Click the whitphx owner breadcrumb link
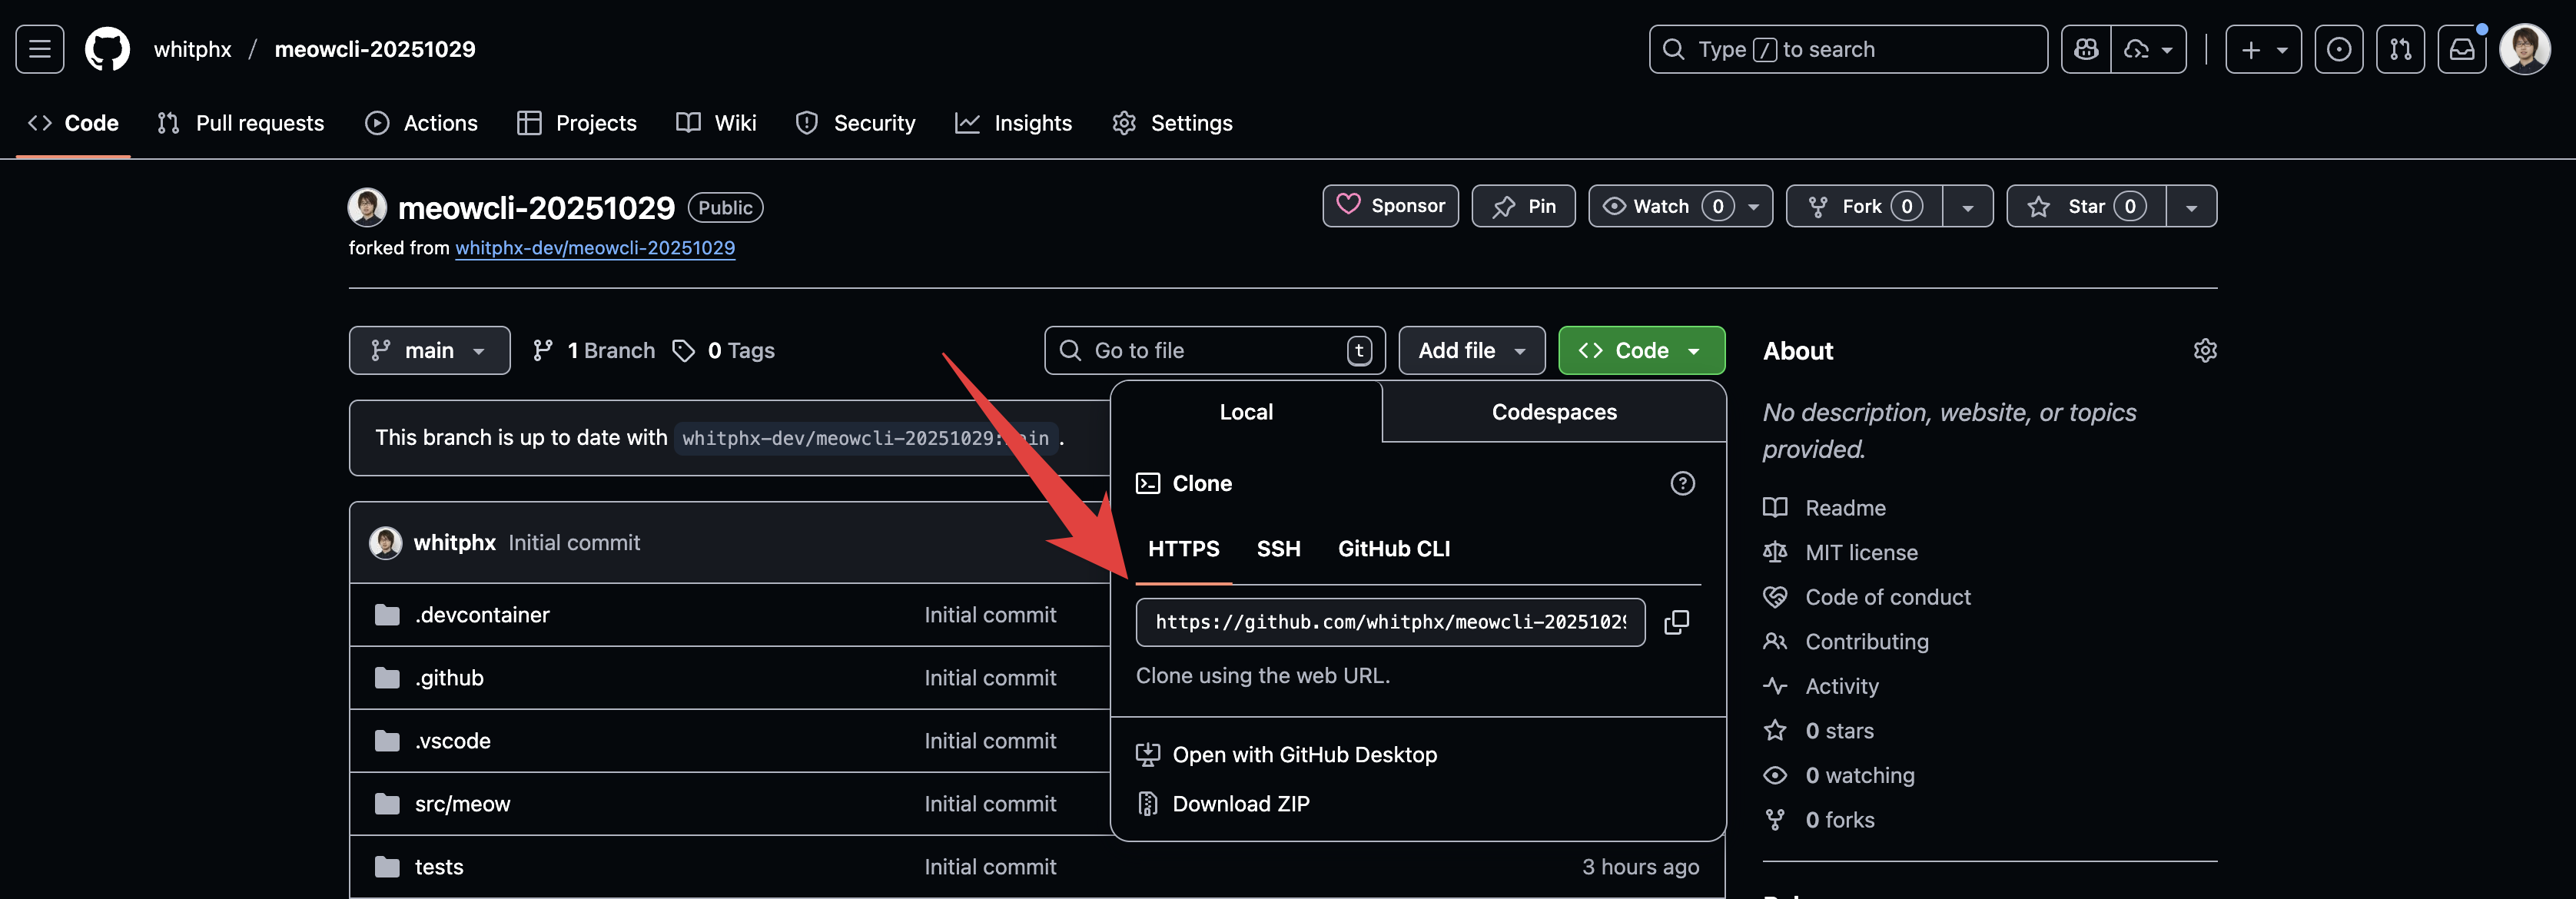Viewport: 2576px width, 899px height. [x=192, y=49]
